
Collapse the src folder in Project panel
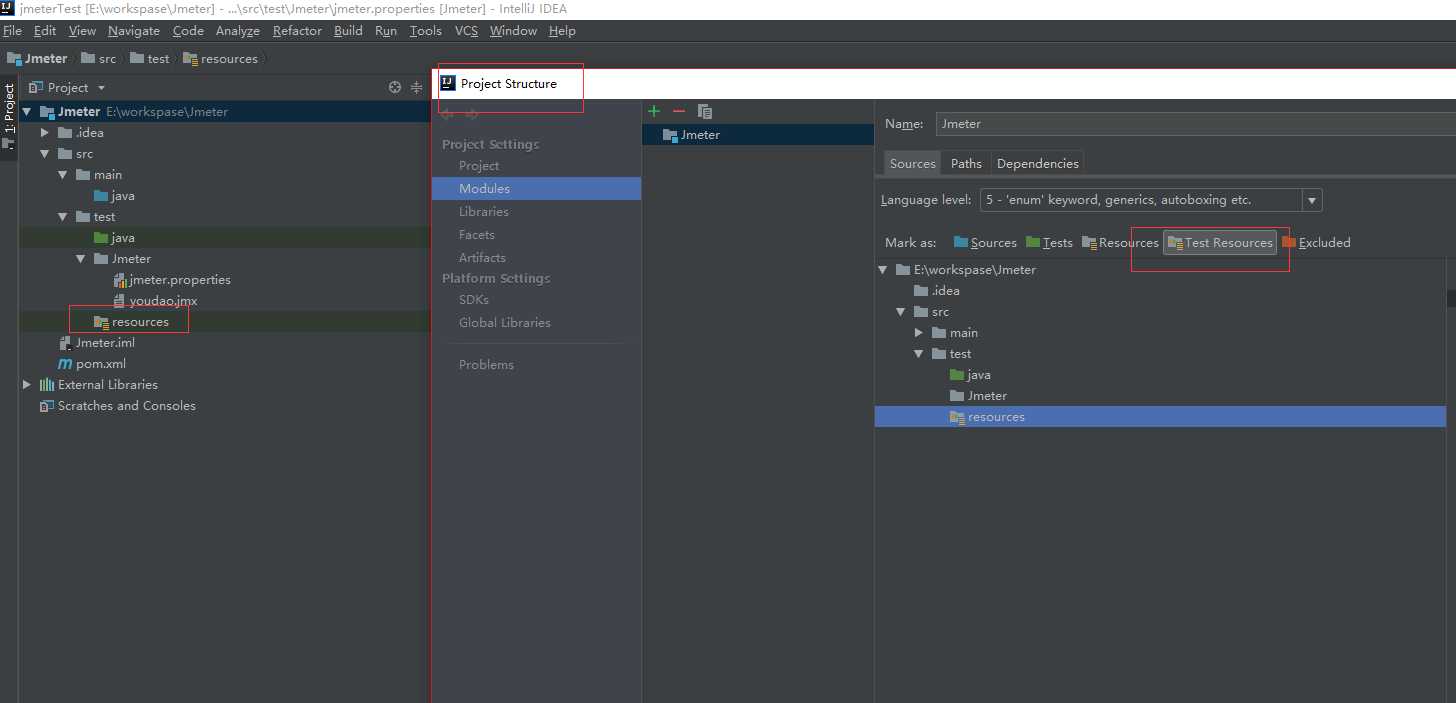[45, 154]
